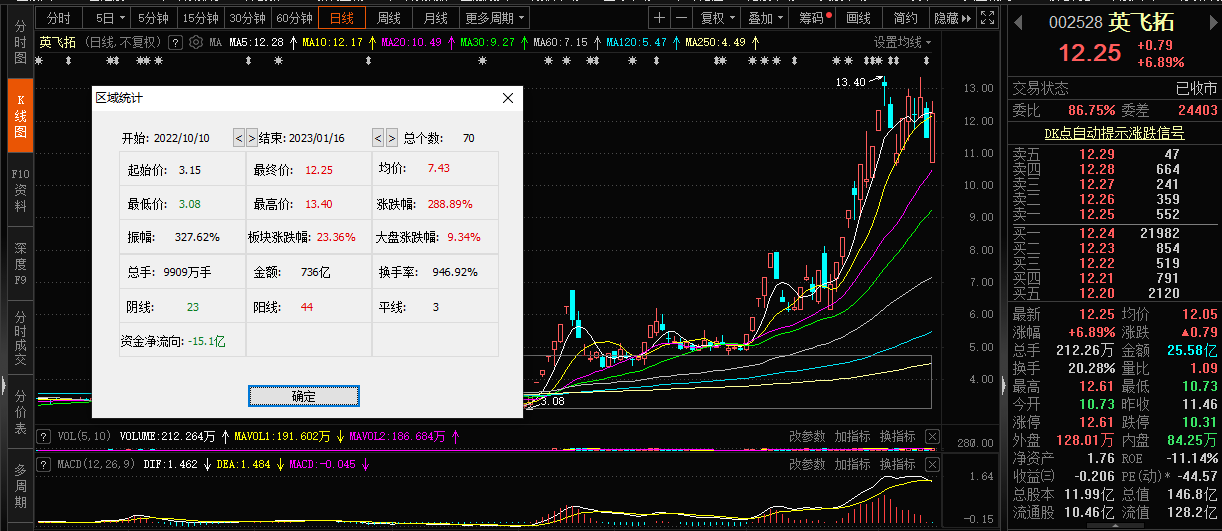The height and width of the screenshot is (531, 1222).
Task: Open the 更多周期 dropdown
Action: [495, 18]
